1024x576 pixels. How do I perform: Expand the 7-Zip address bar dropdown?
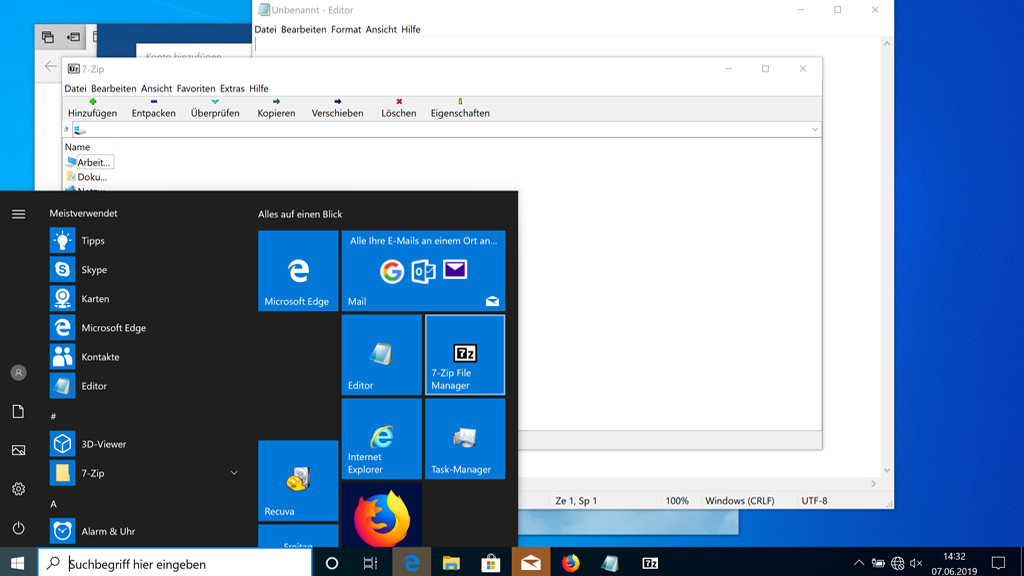click(814, 129)
